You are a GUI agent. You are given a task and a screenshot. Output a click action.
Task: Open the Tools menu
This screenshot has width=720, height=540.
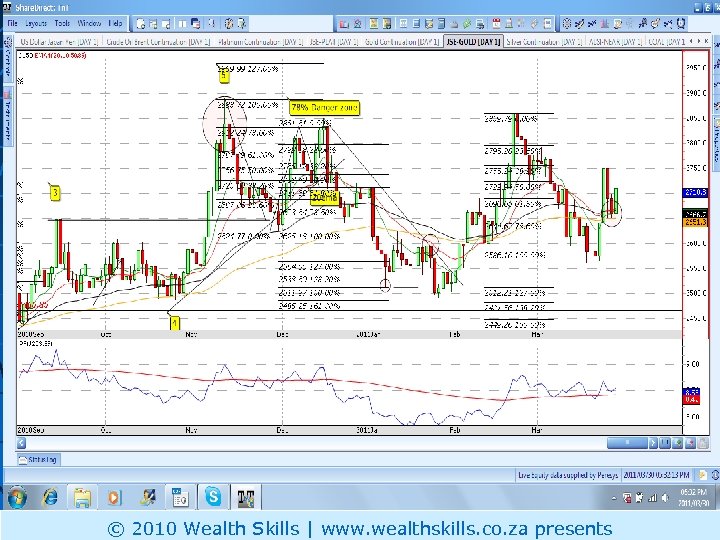pyautogui.click(x=62, y=23)
